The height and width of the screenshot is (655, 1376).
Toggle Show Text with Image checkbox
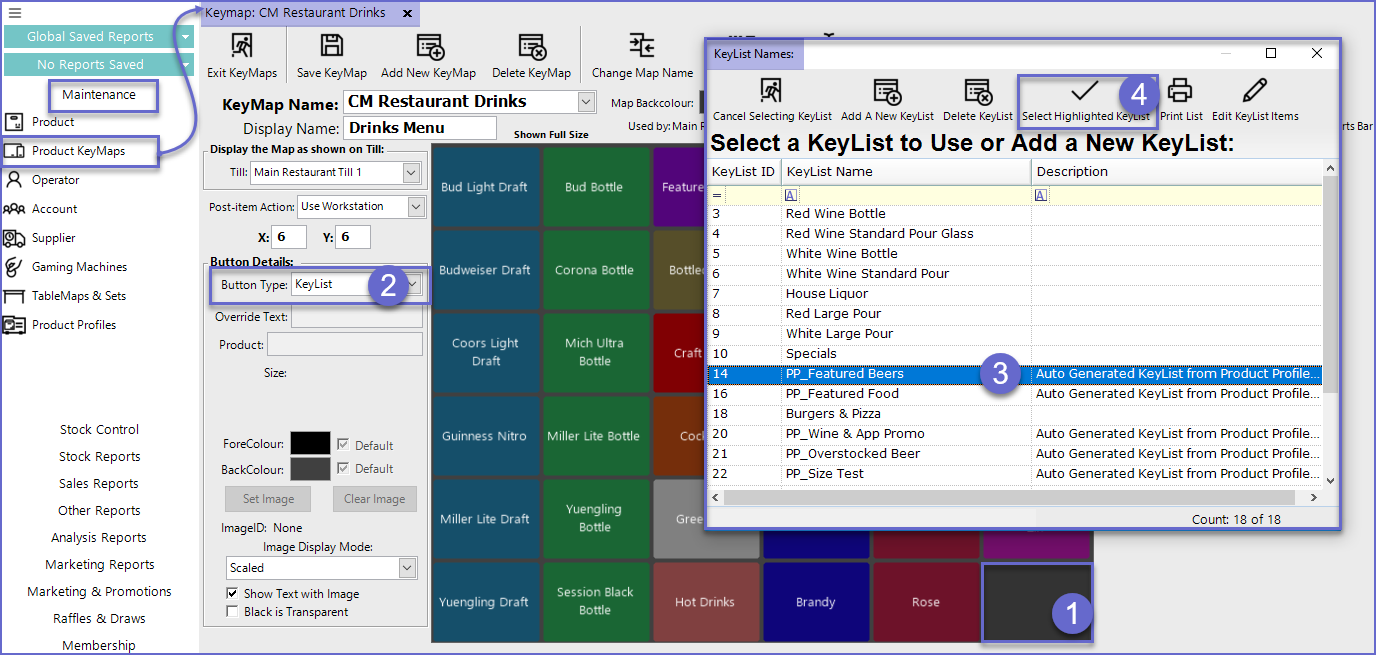point(233,594)
